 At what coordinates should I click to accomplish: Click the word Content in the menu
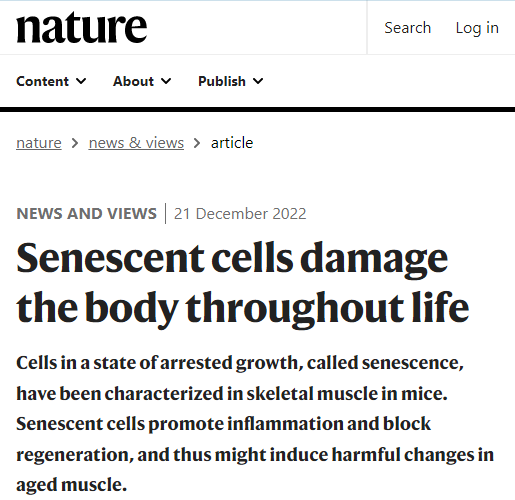tap(42, 81)
